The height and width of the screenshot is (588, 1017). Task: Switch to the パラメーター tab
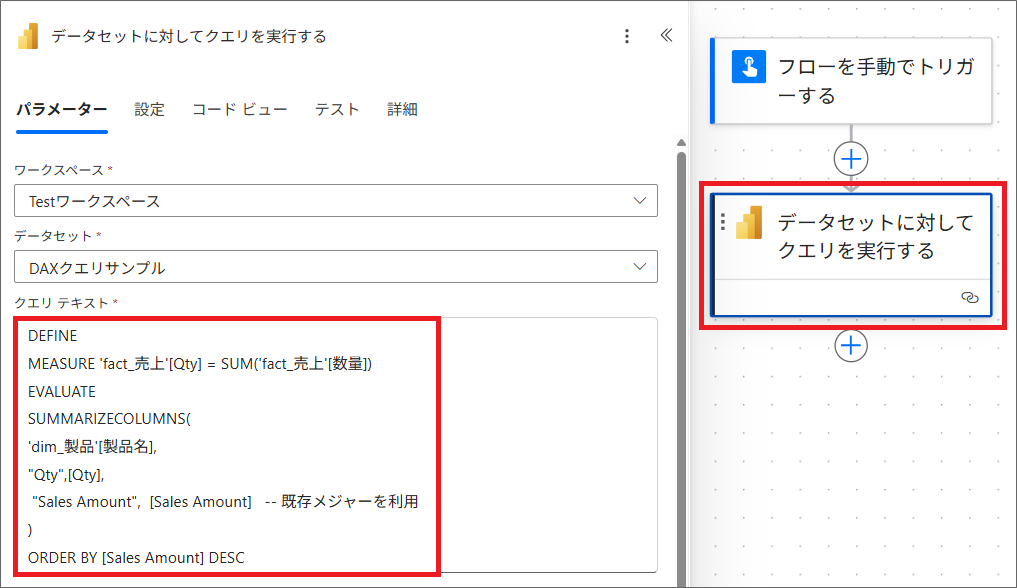62,110
